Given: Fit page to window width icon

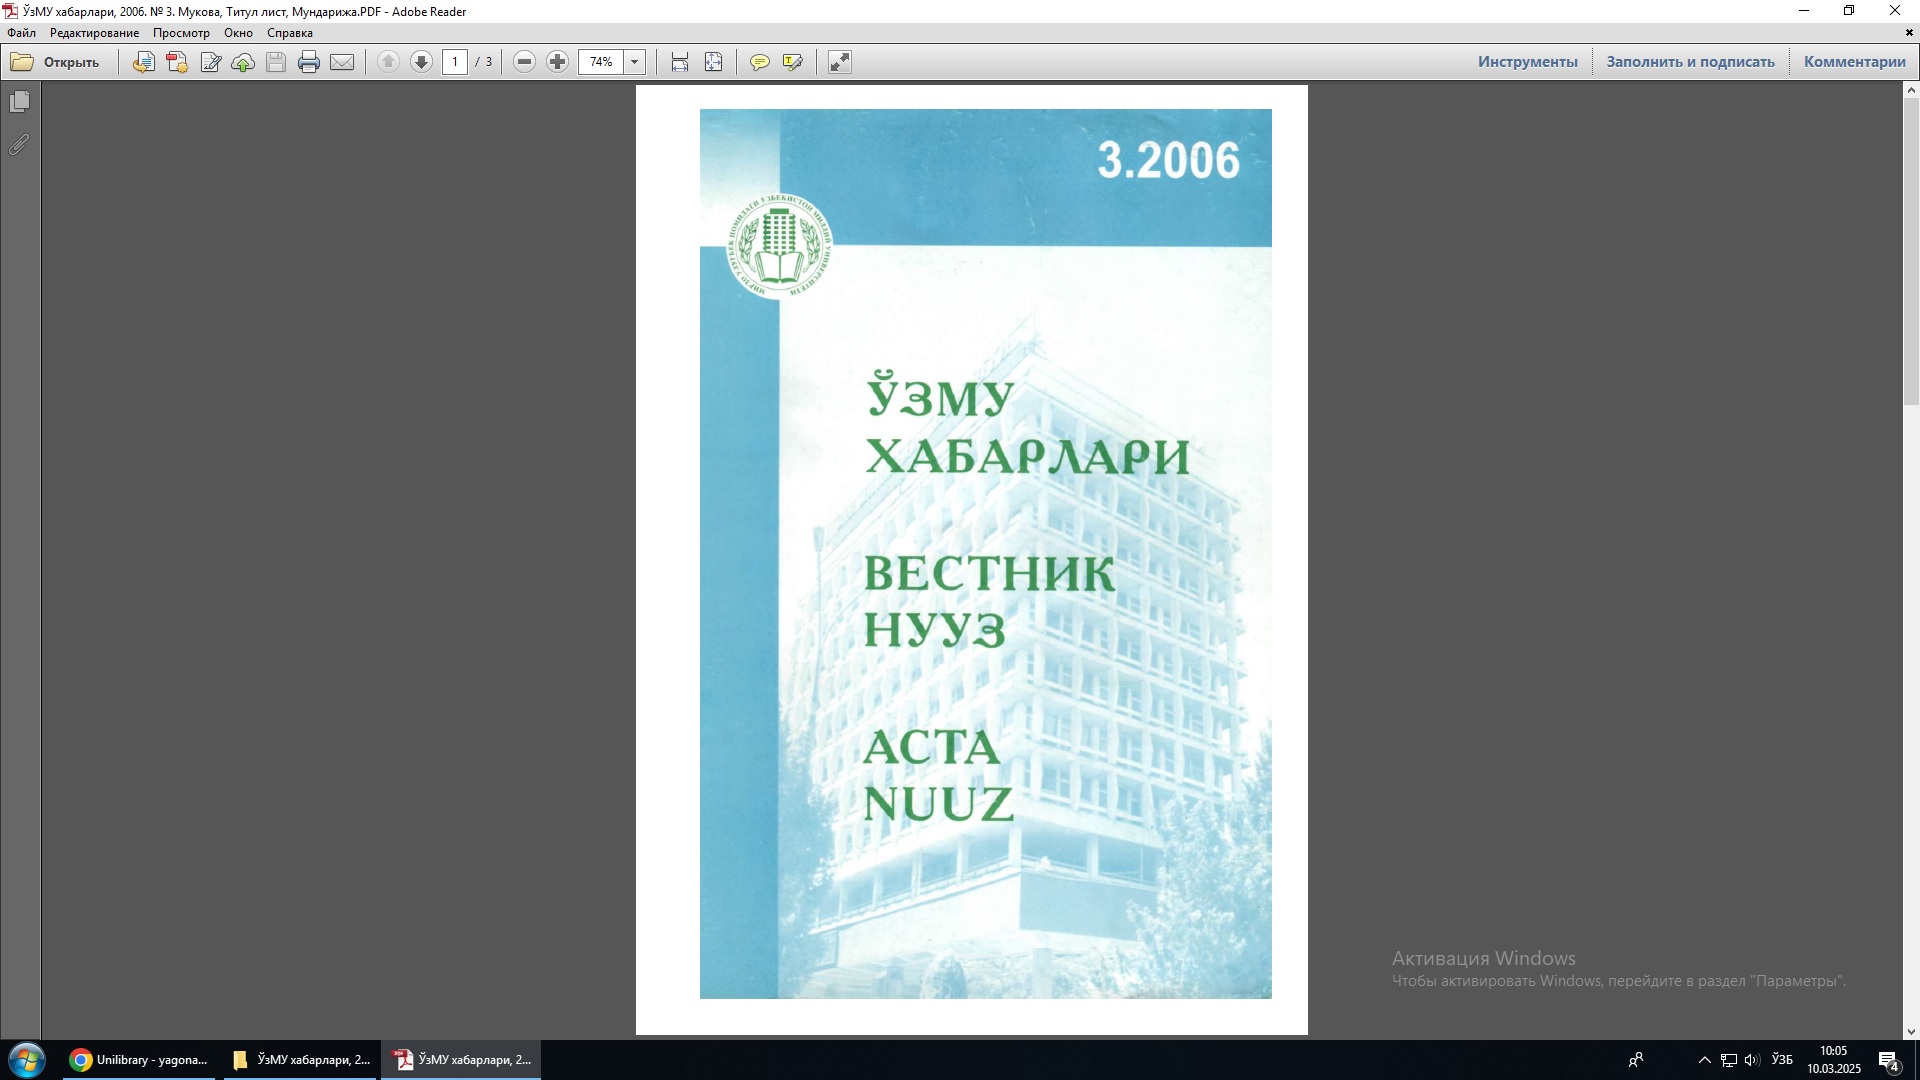Looking at the screenshot, I should click(x=680, y=62).
